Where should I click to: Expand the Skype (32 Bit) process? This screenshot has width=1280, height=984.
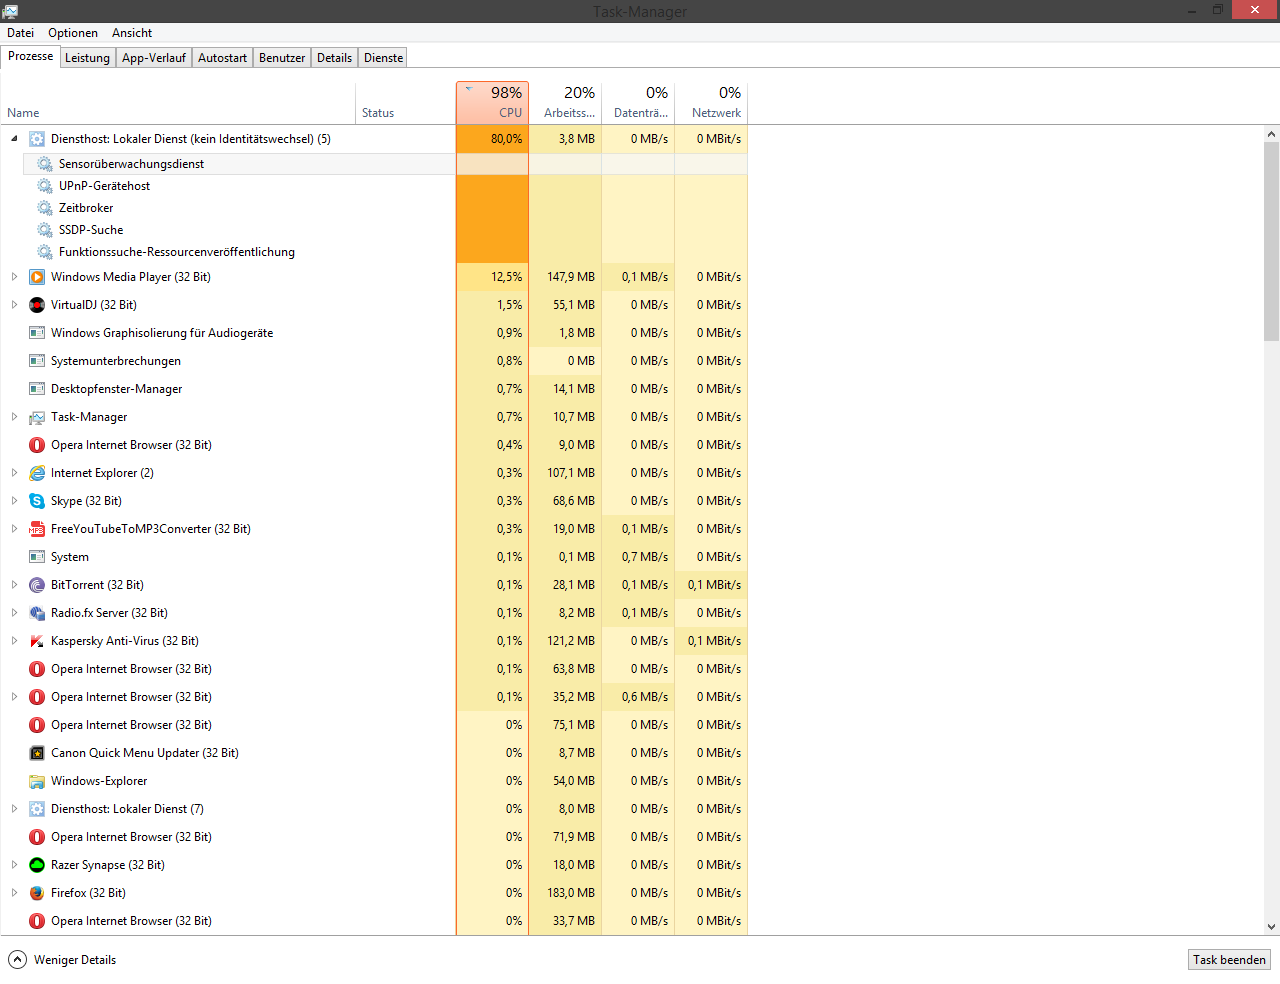point(14,501)
